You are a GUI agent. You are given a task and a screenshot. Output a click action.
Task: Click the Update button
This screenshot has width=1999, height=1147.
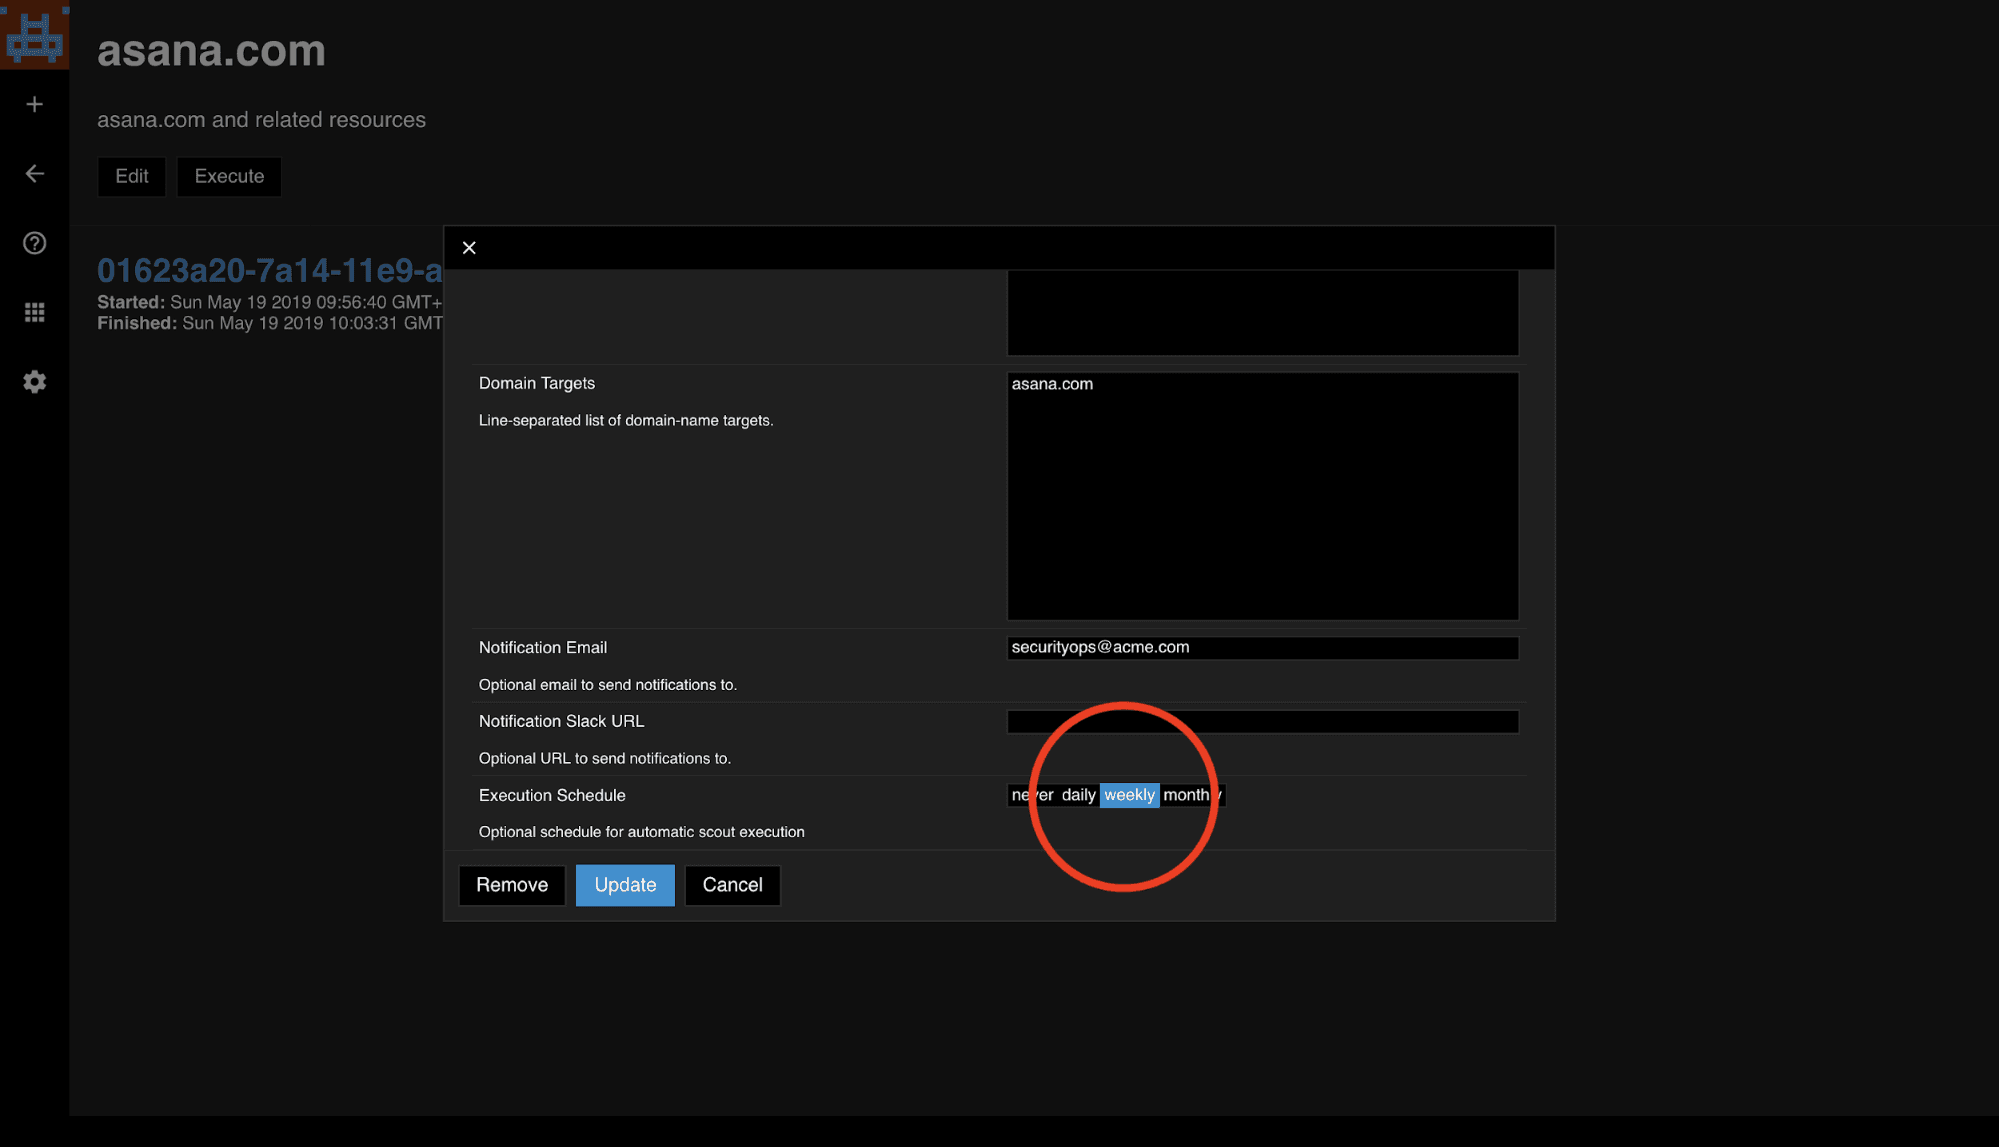[x=625, y=885]
